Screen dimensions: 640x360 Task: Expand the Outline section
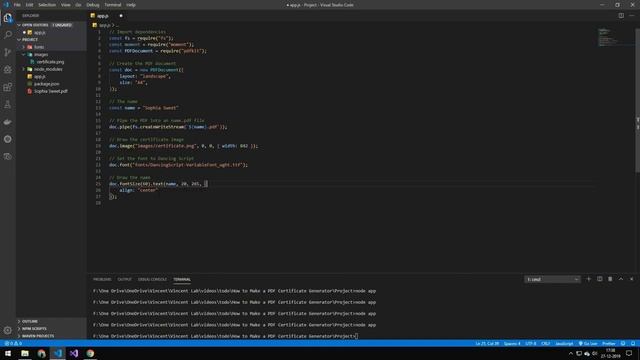pos(30,322)
